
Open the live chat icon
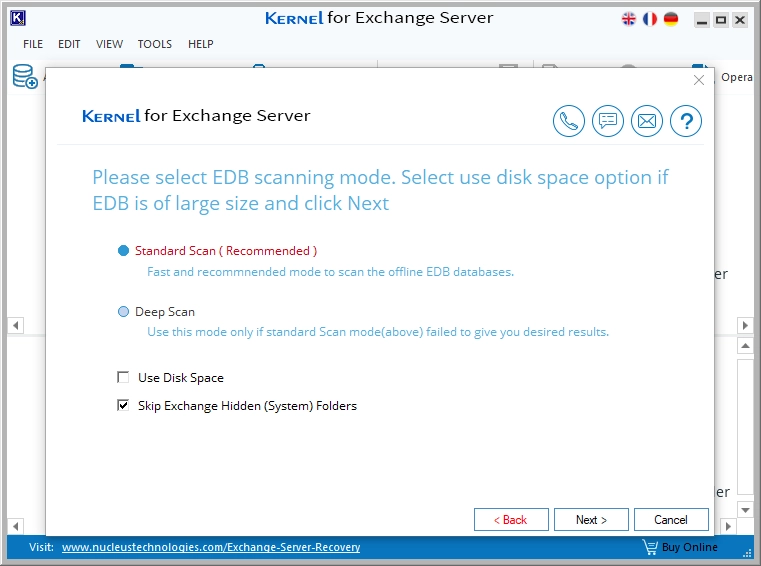point(608,121)
